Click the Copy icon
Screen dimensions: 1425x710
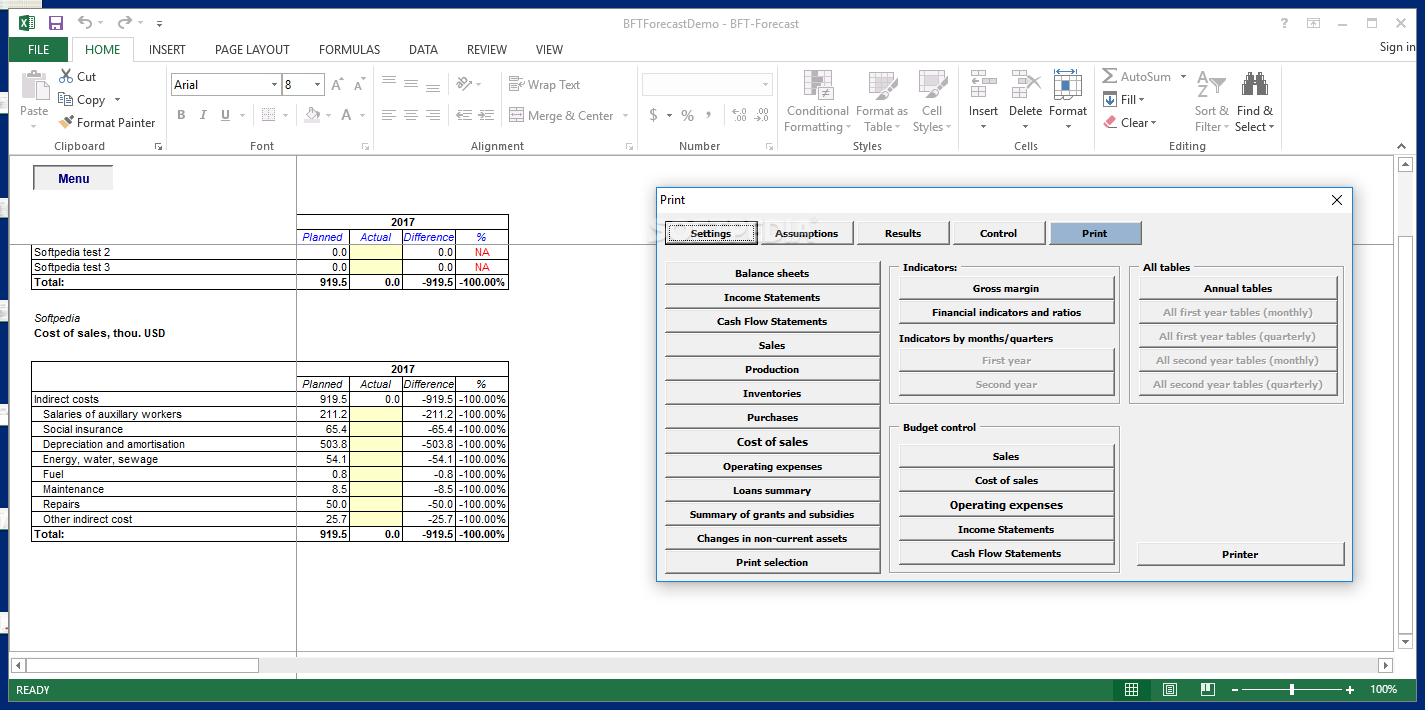pos(66,99)
